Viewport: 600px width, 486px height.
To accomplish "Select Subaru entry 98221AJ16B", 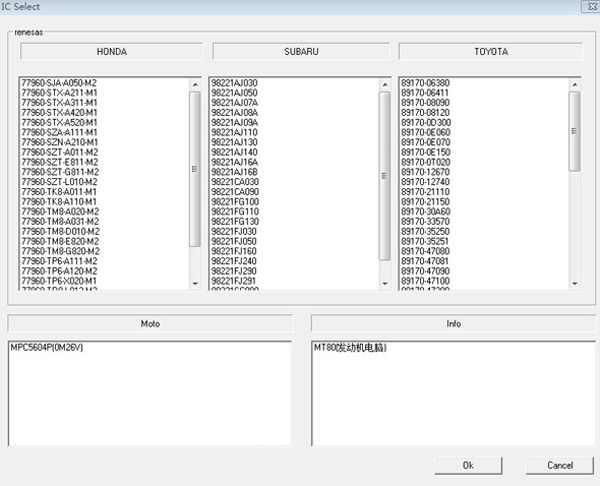I will [x=234, y=172].
